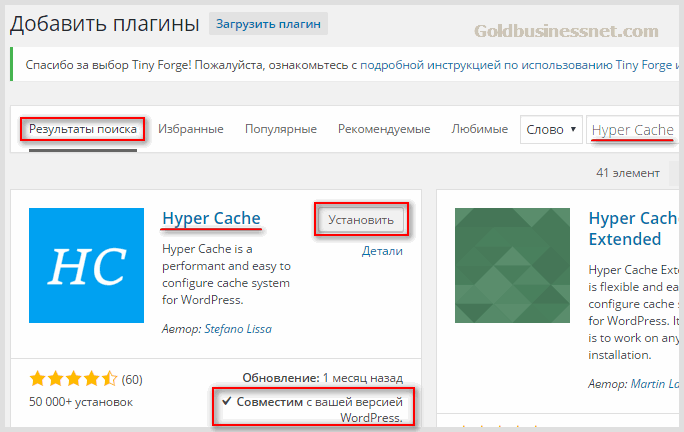Open the green Hyper Cache Extended thumbnail

(x=512, y=265)
